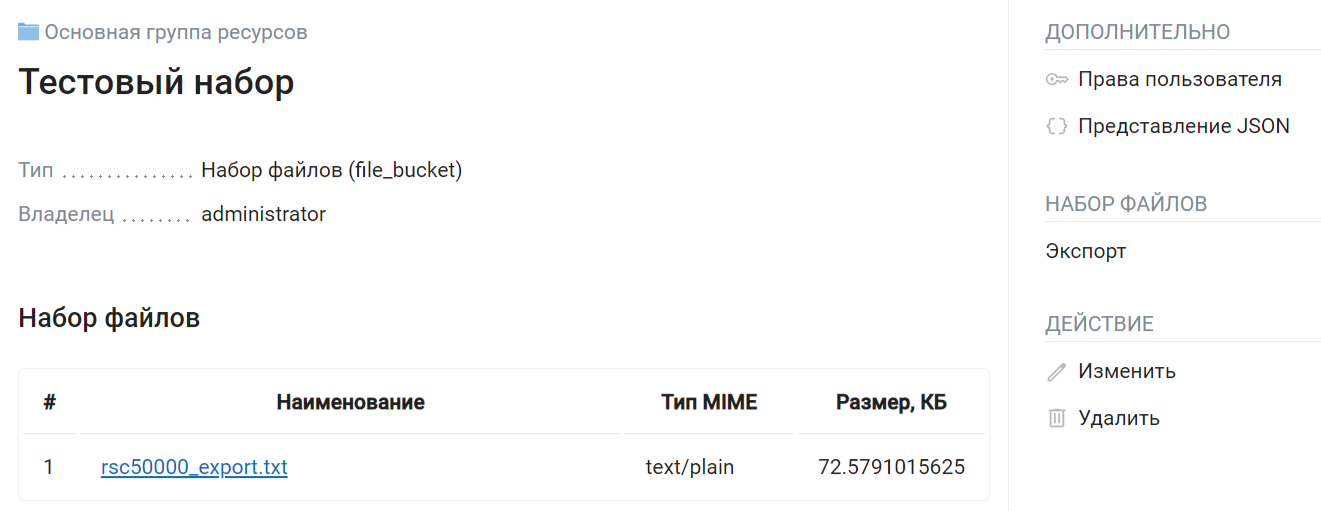This screenshot has height=511, width=1321.
Task: Click the key icon for Права пользователя
Action: 1057,80
